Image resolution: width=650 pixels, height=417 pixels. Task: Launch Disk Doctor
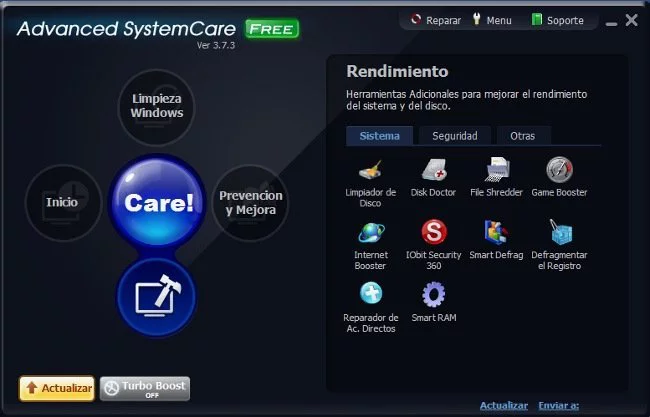(433, 172)
